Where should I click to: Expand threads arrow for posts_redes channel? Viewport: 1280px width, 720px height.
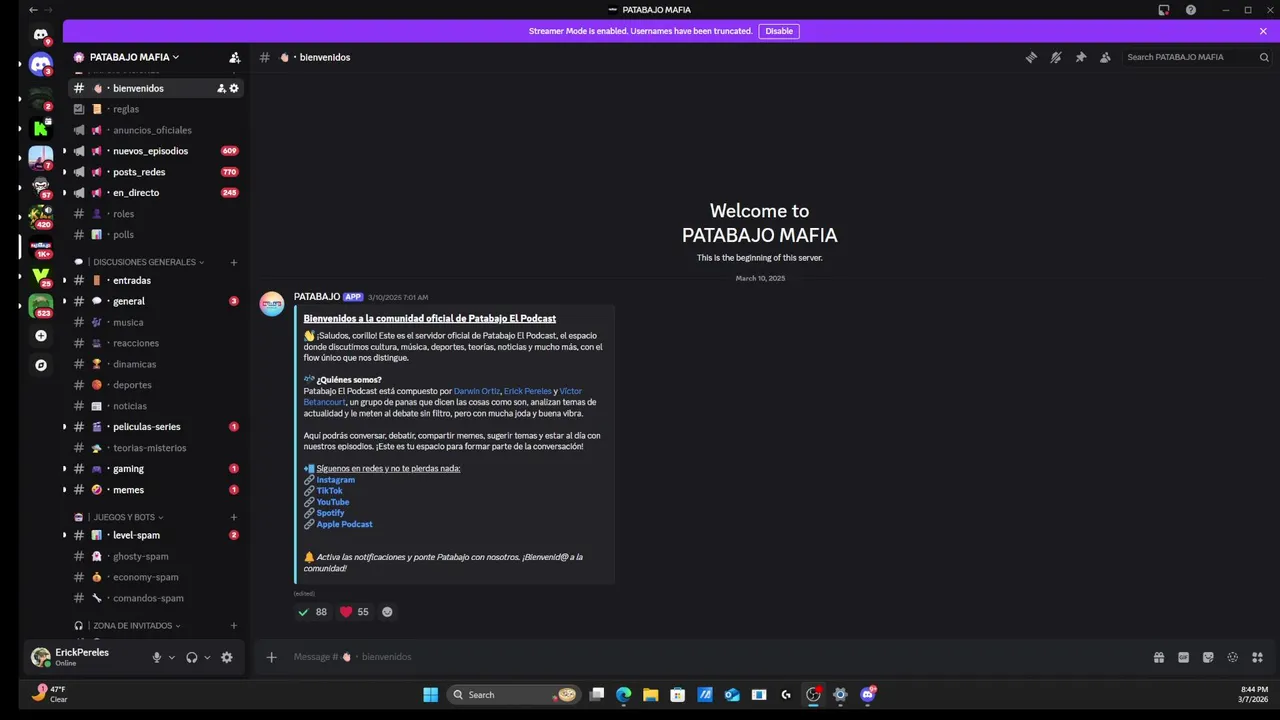pyautogui.click(x=65, y=172)
